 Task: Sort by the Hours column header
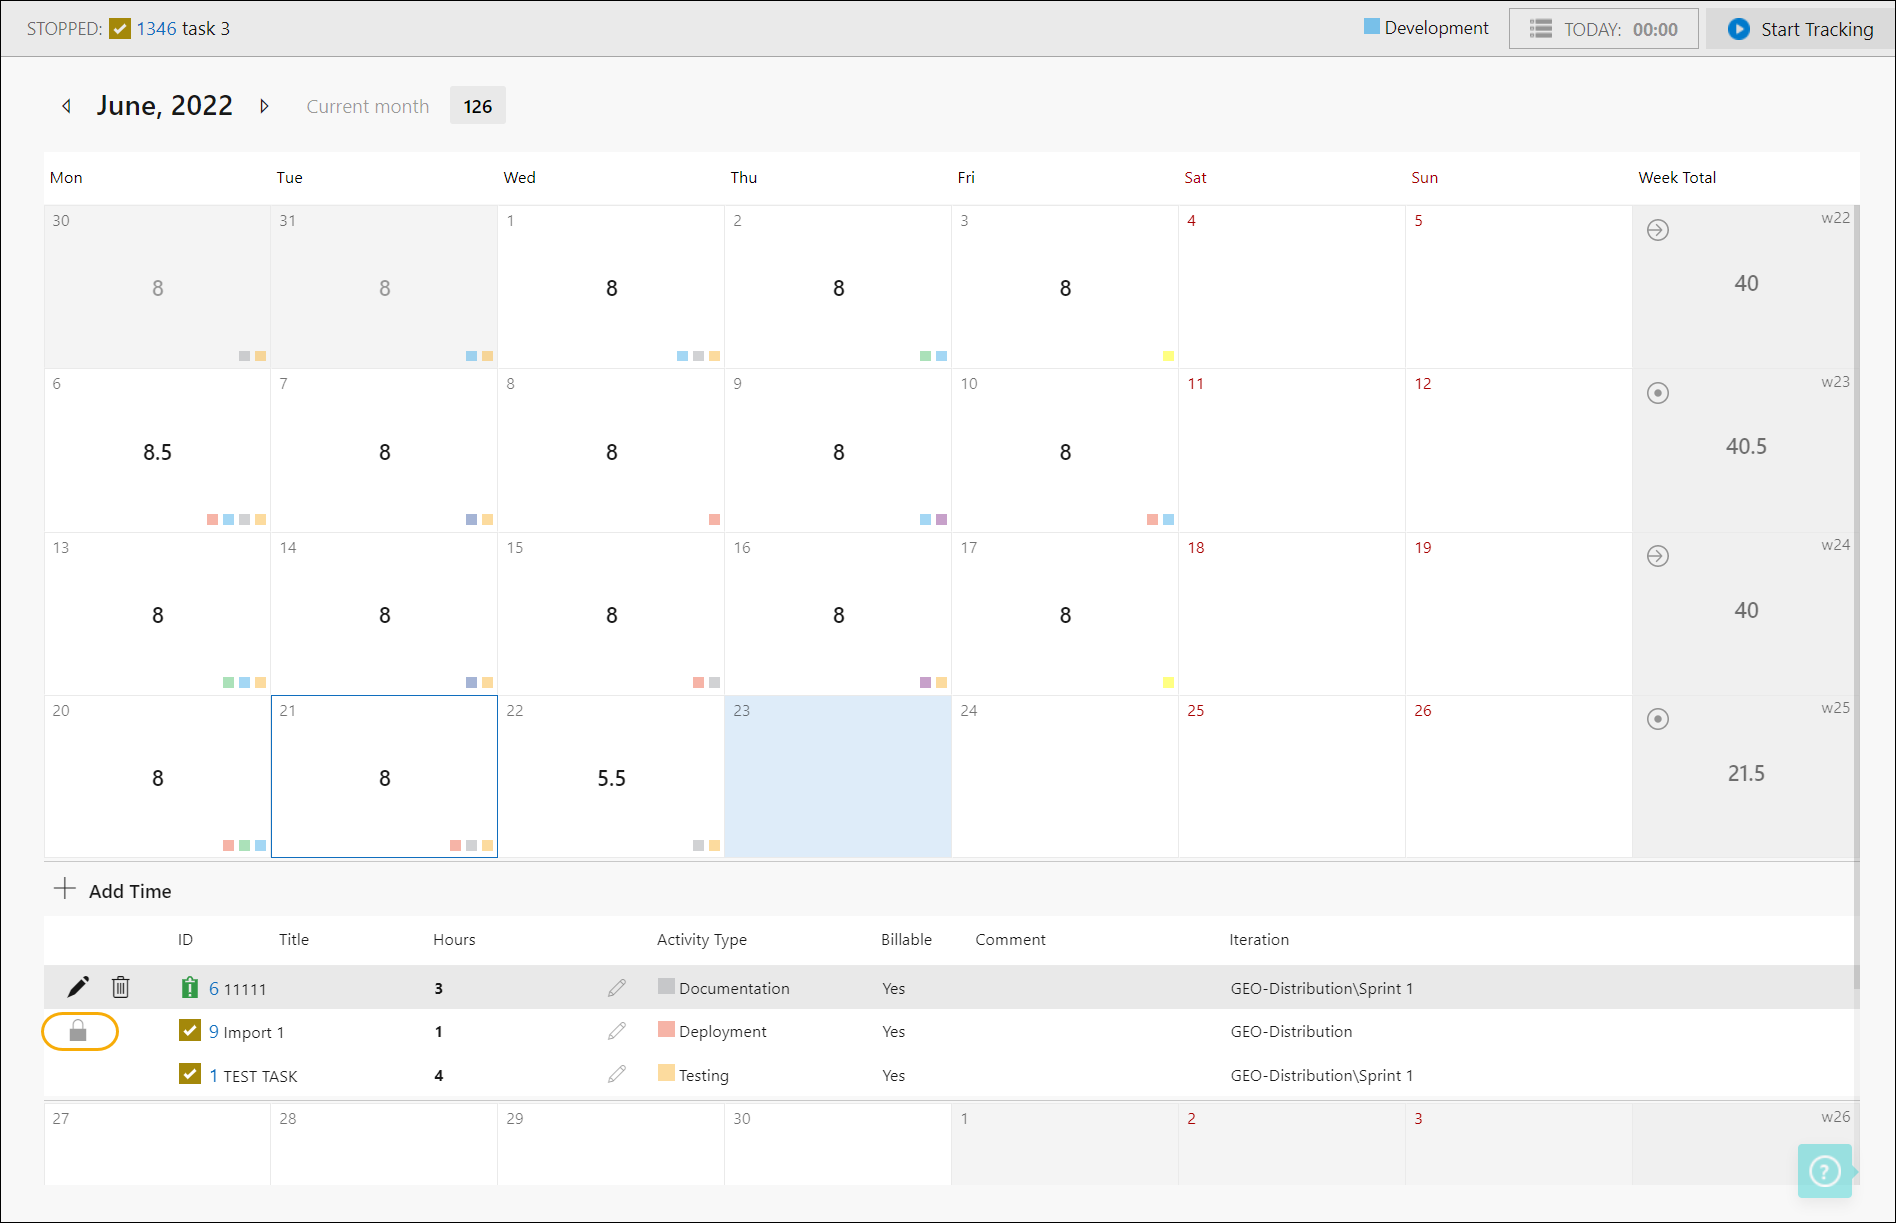454,939
